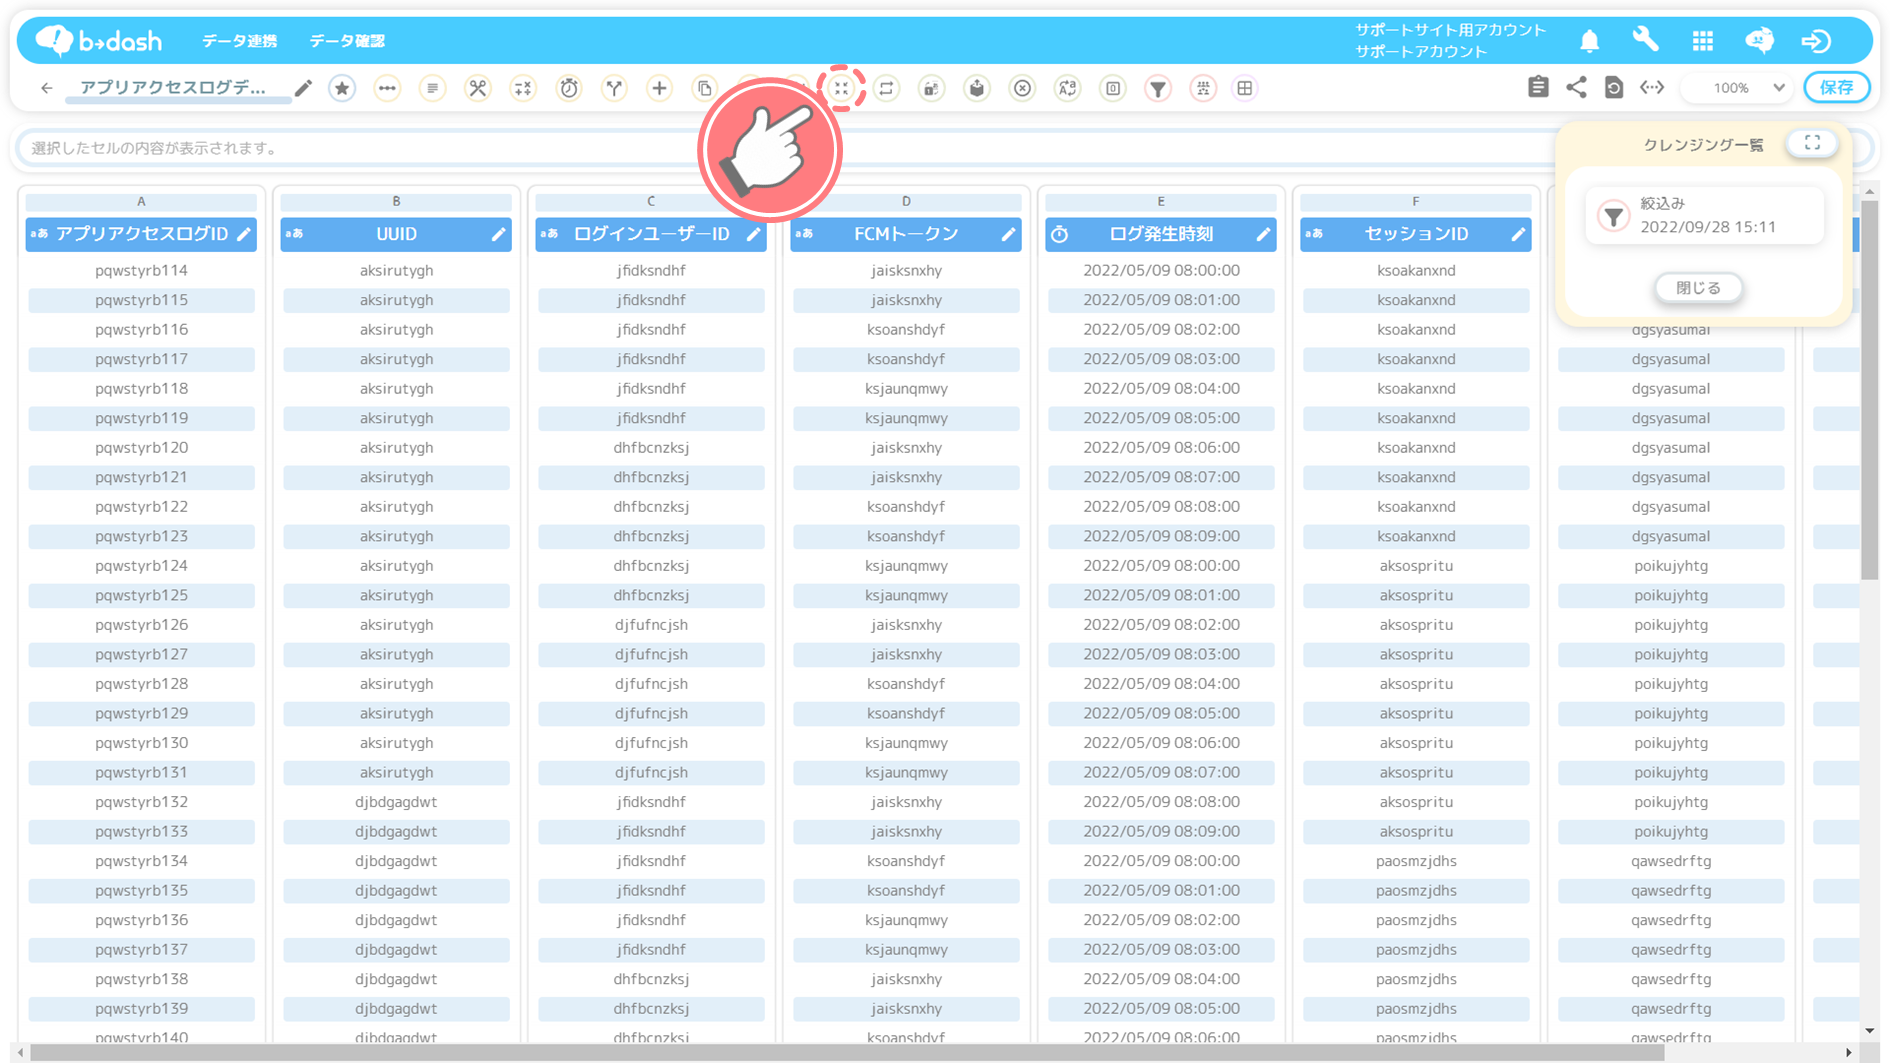This screenshot has width=1890, height=1063.
Task: Edit the dataset name with the pencil icon
Action: [303, 88]
